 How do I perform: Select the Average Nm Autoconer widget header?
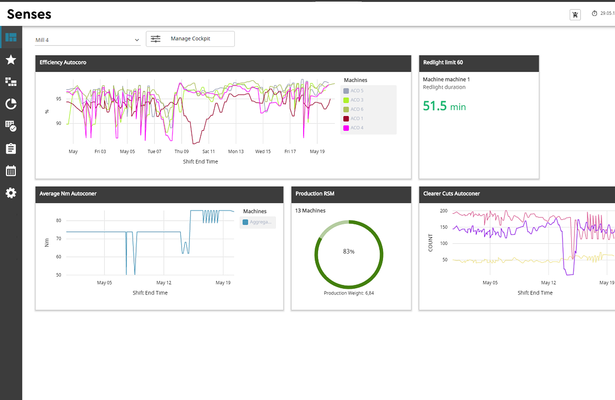tap(159, 195)
